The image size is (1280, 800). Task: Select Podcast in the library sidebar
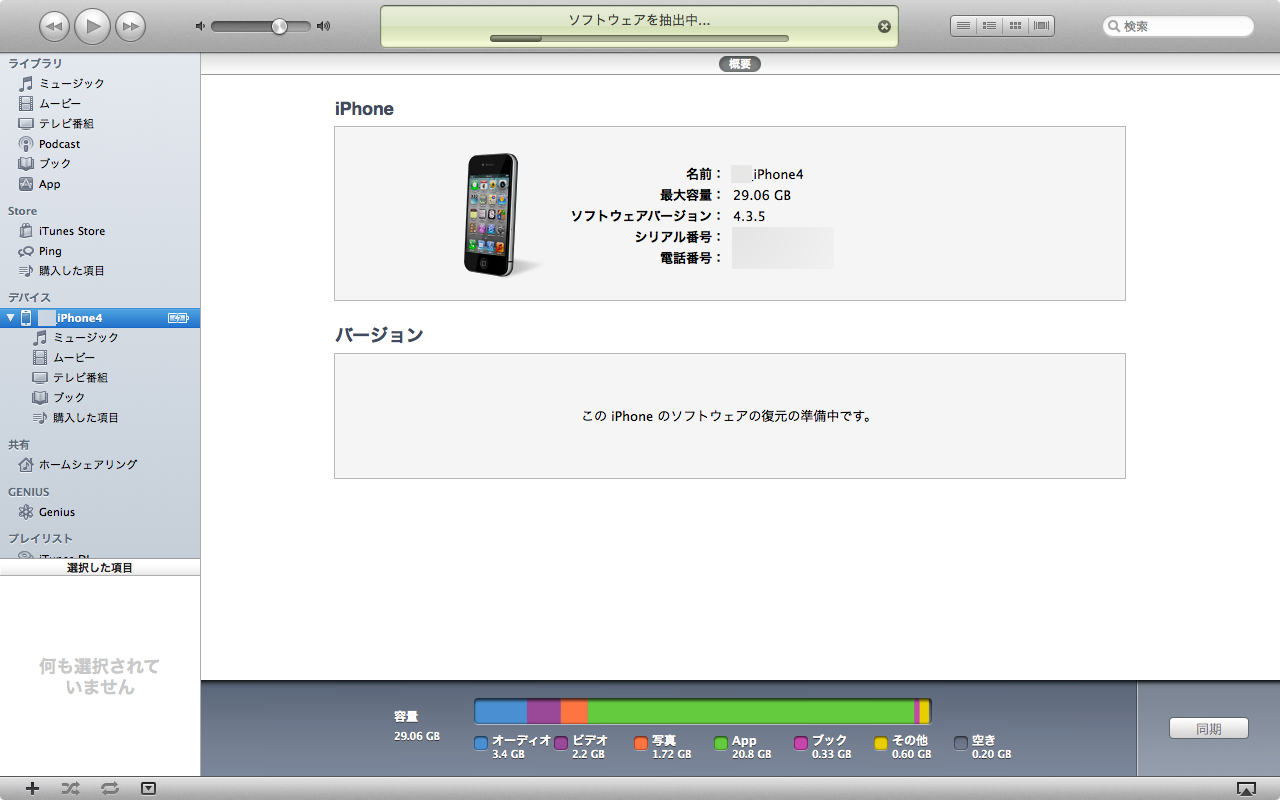(59, 144)
